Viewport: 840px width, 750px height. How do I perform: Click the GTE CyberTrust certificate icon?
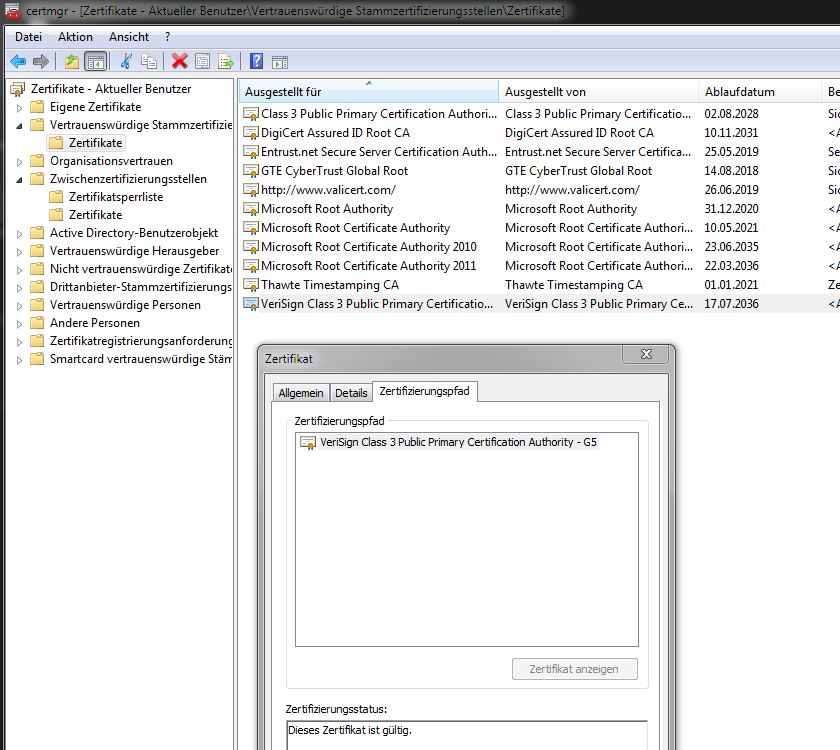(251, 171)
